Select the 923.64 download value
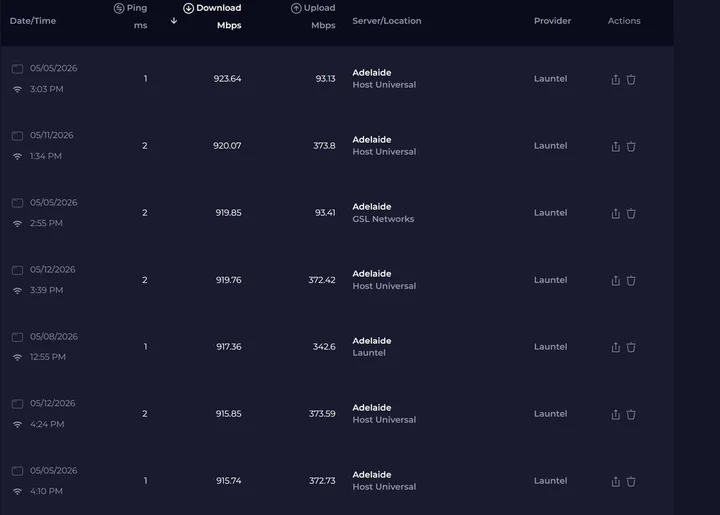 [227, 78]
